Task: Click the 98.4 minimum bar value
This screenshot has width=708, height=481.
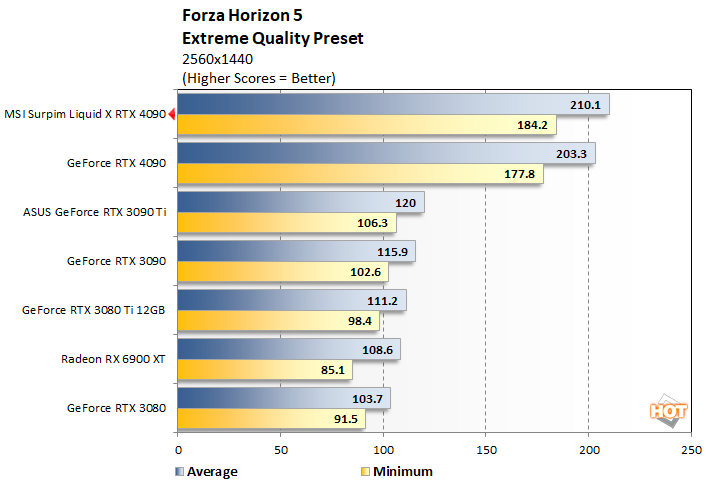Action: click(x=359, y=321)
